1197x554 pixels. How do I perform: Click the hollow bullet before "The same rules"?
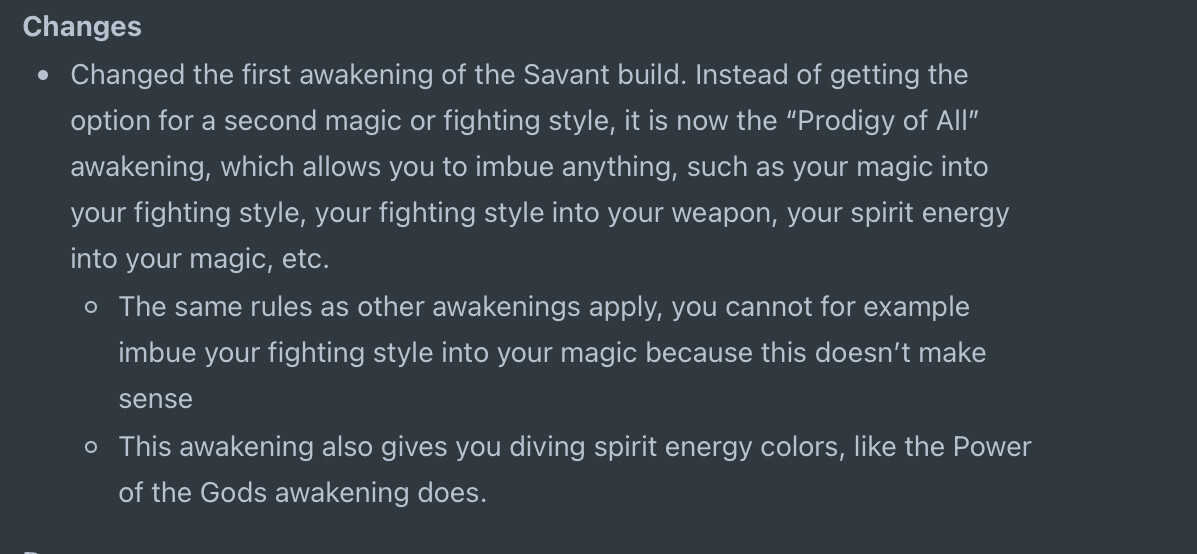tap(91, 308)
